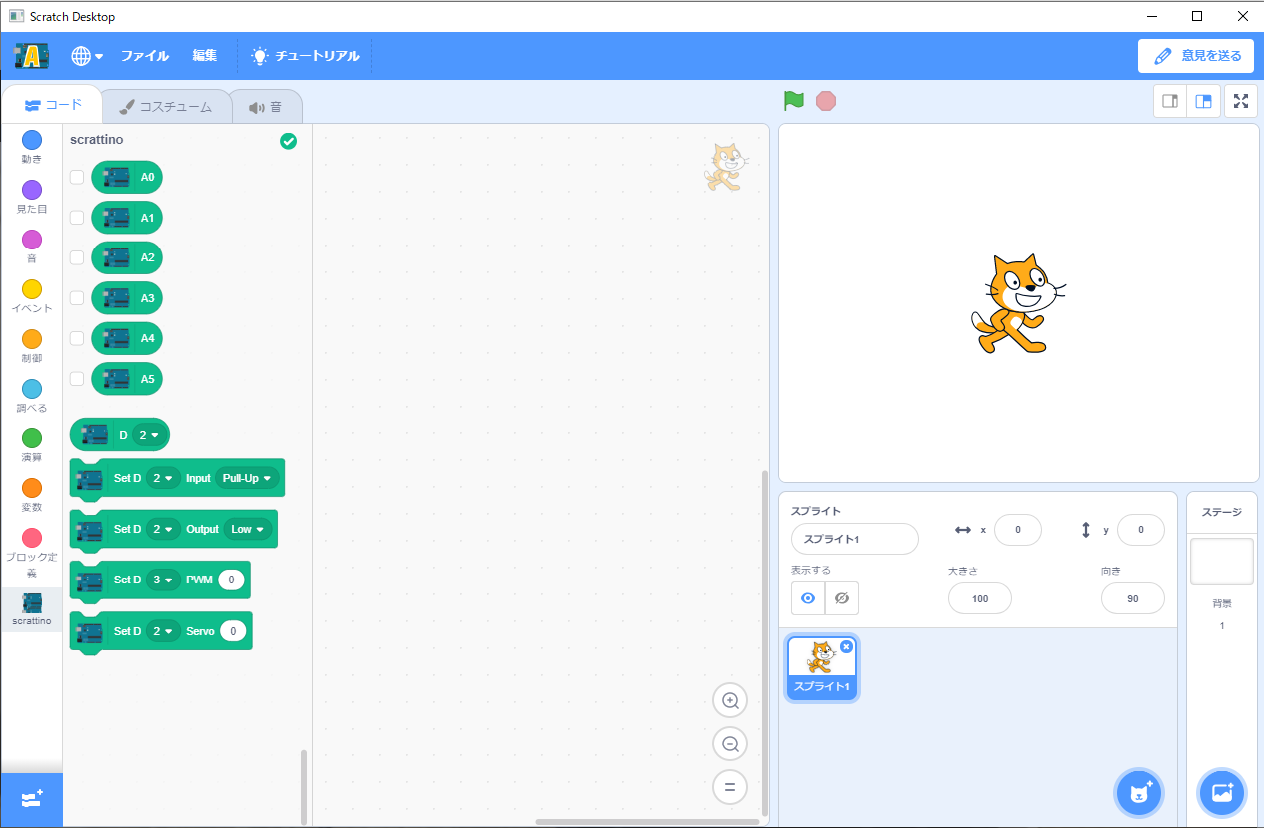
Task: Open pin dropdown on Set D Output block
Action: pyautogui.click(x=163, y=529)
